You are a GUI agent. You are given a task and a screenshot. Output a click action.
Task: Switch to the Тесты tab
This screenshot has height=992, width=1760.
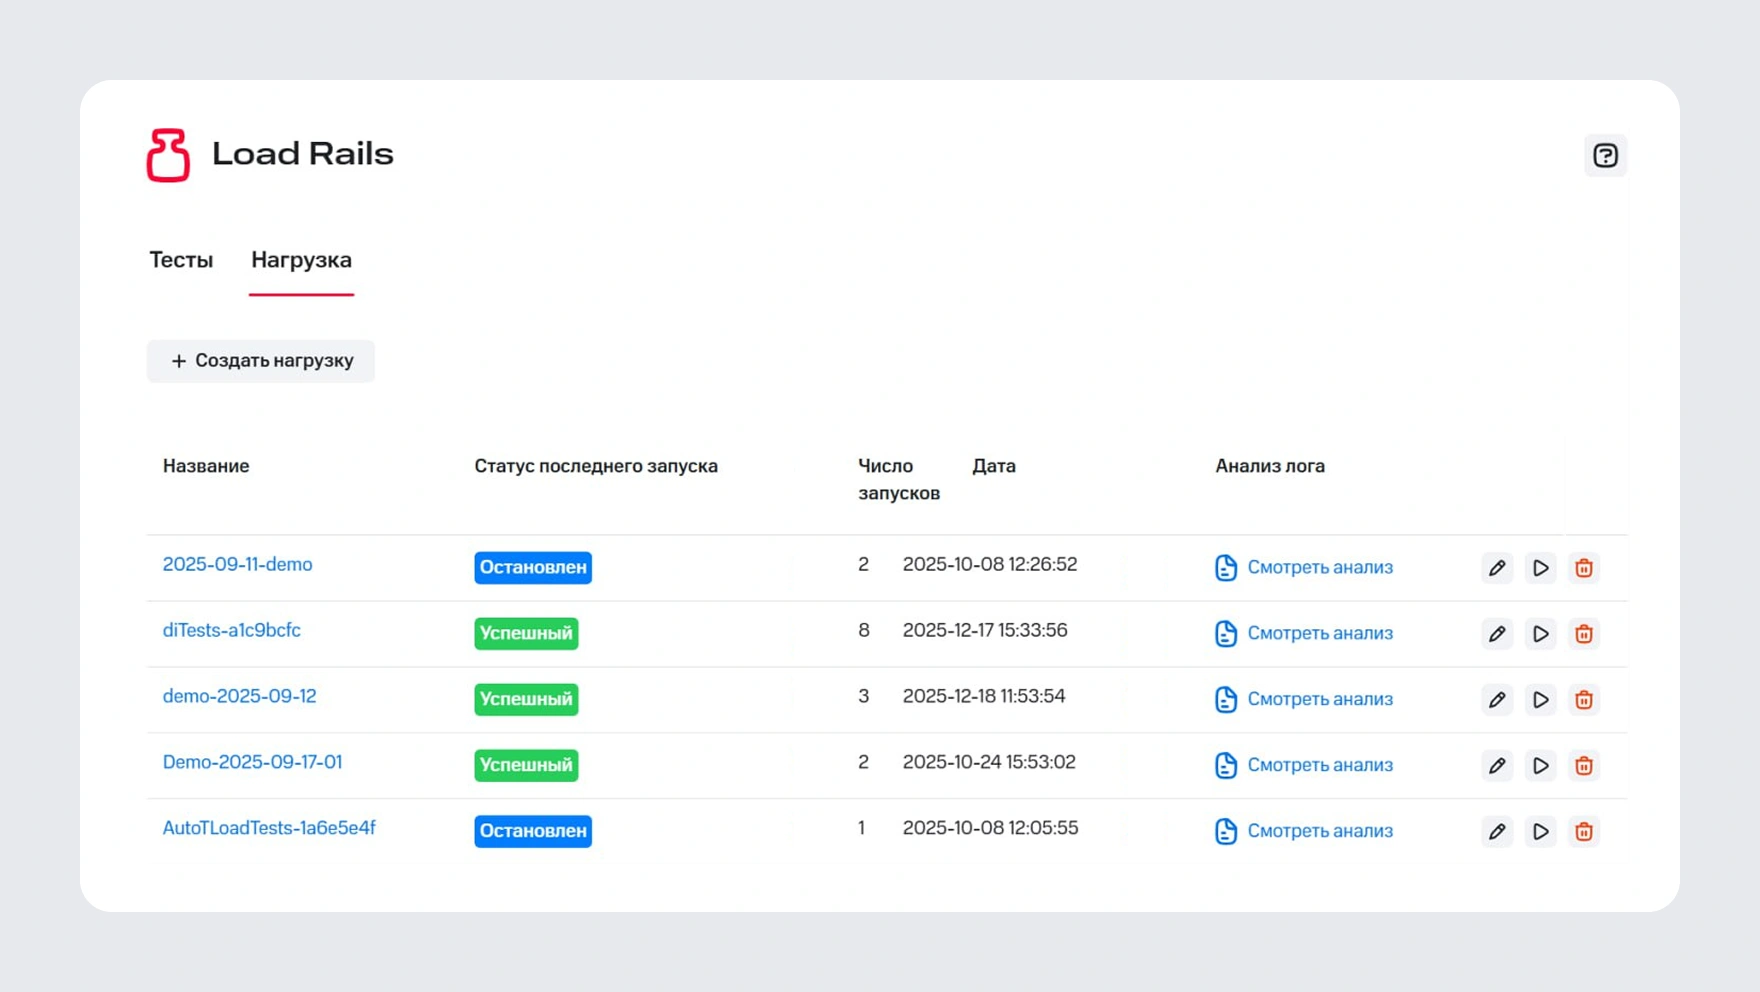point(181,260)
